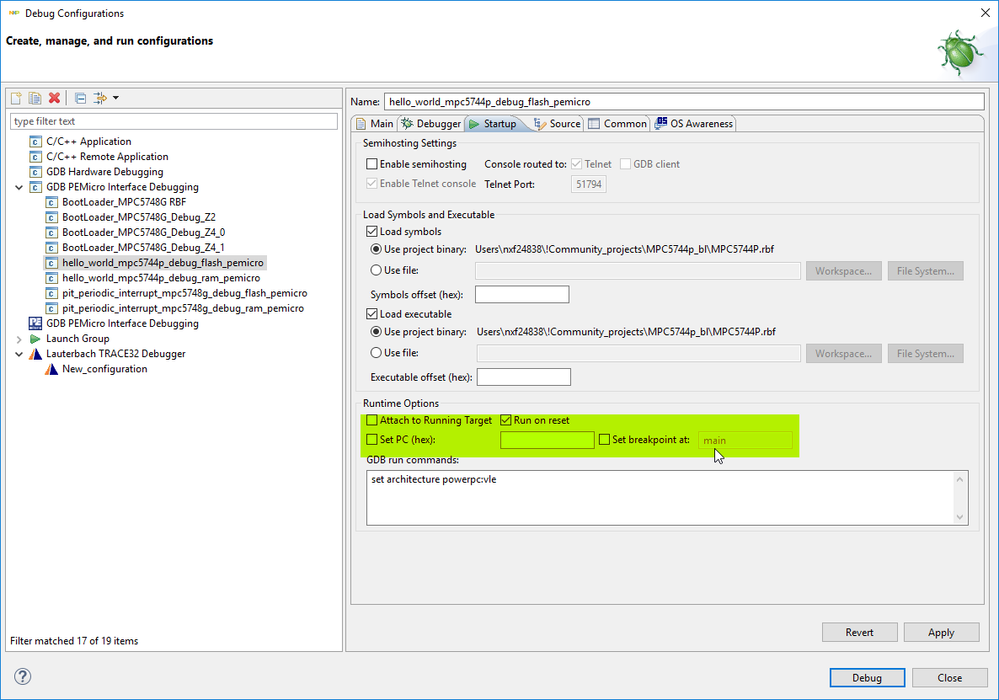
Task: Toggle the Load executable checkbox
Action: pyautogui.click(x=372, y=314)
